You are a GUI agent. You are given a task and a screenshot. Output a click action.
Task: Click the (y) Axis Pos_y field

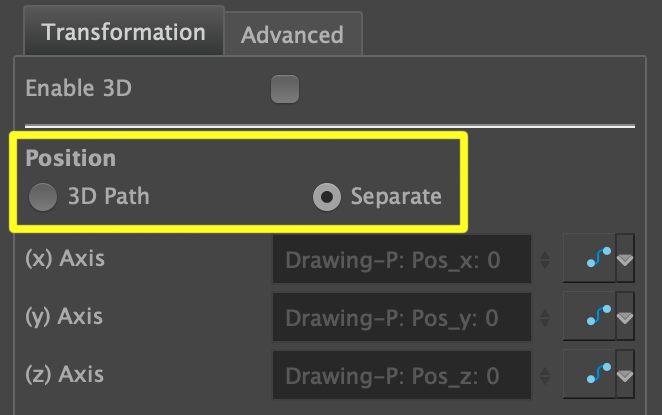400,319
